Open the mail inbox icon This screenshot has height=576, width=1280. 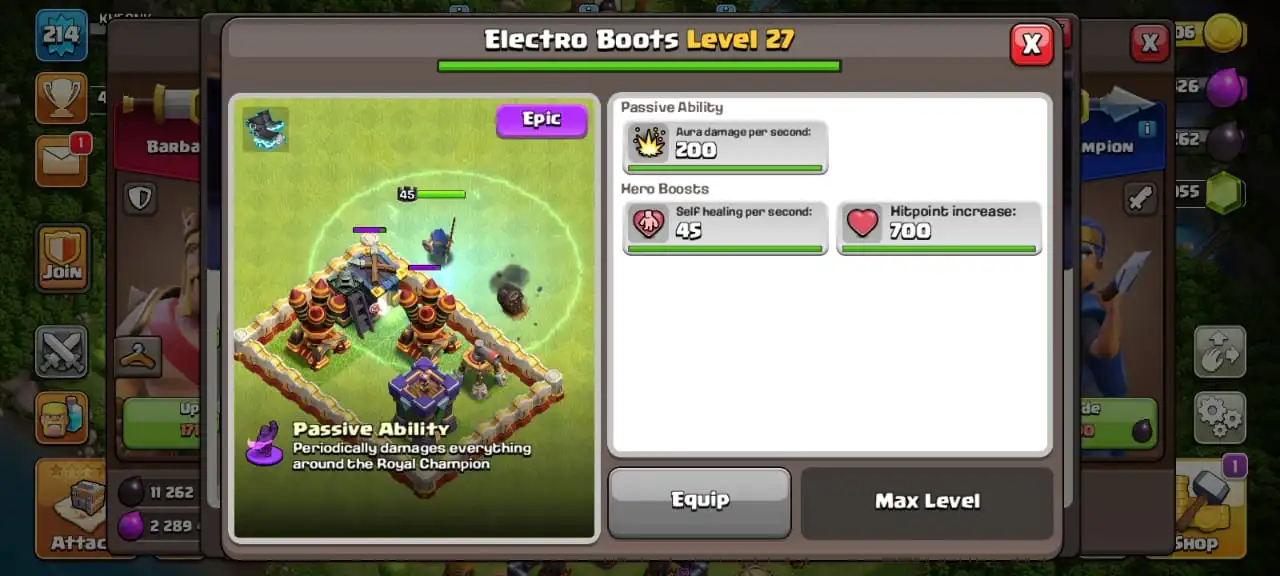pyautogui.click(x=62, y=161)
